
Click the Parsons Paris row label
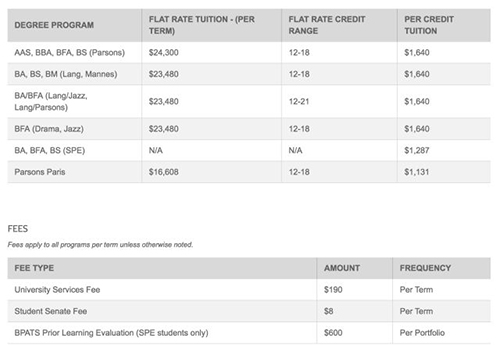40,172
